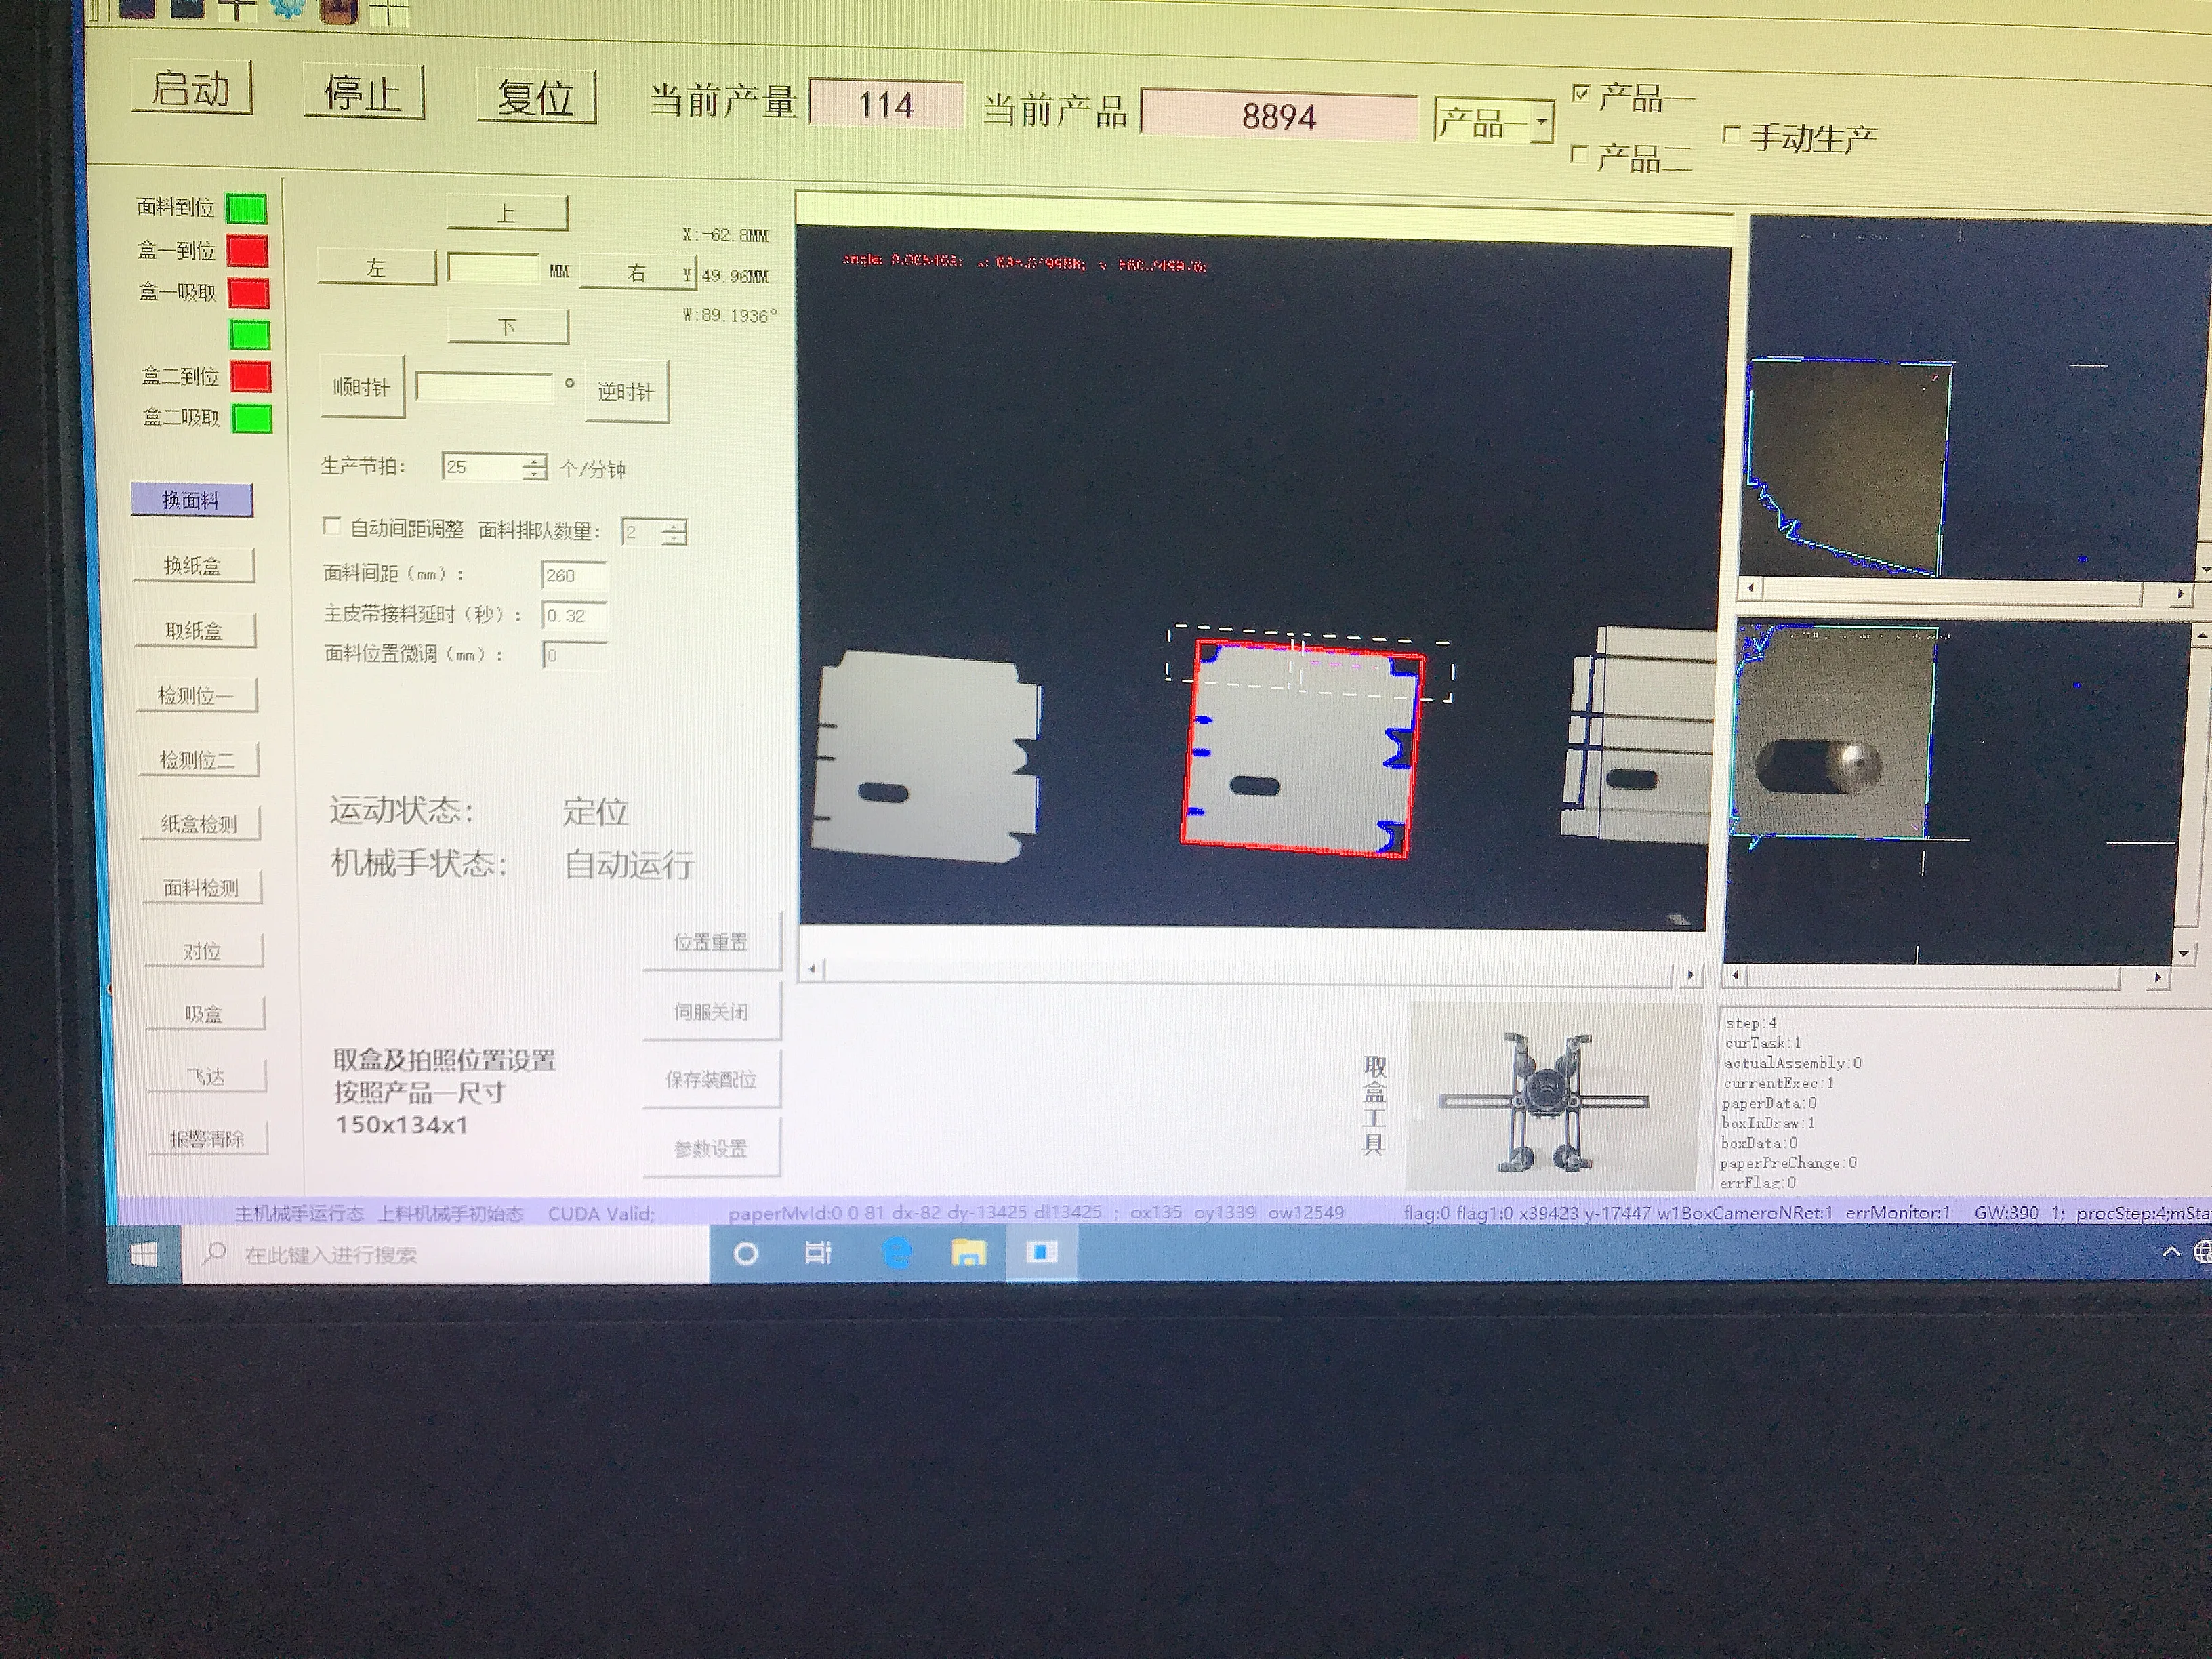Click the green 面料到位 status indicator
Image resolution: width=2212 pixels, height=1659 pixels.
(x=246, y=209)
